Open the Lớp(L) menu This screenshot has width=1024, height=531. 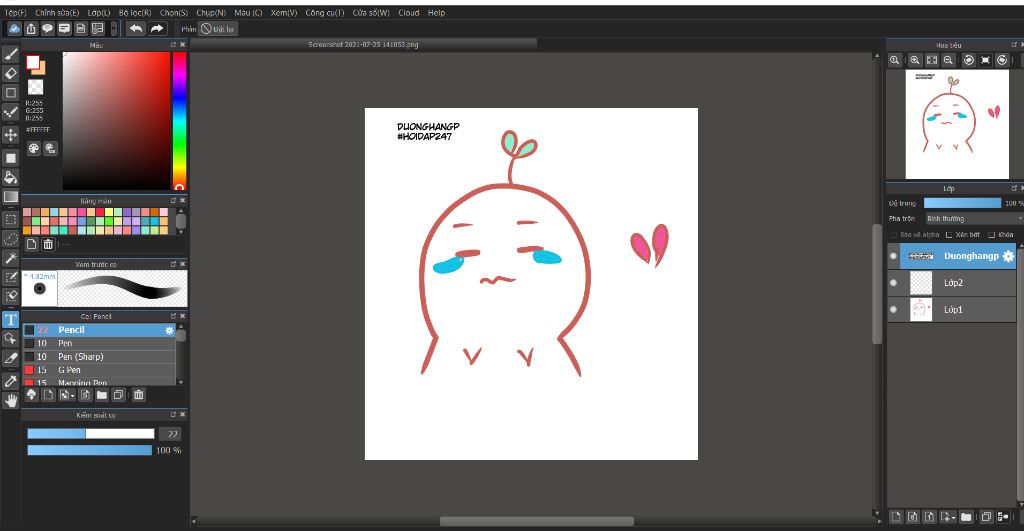click(99, 12)
